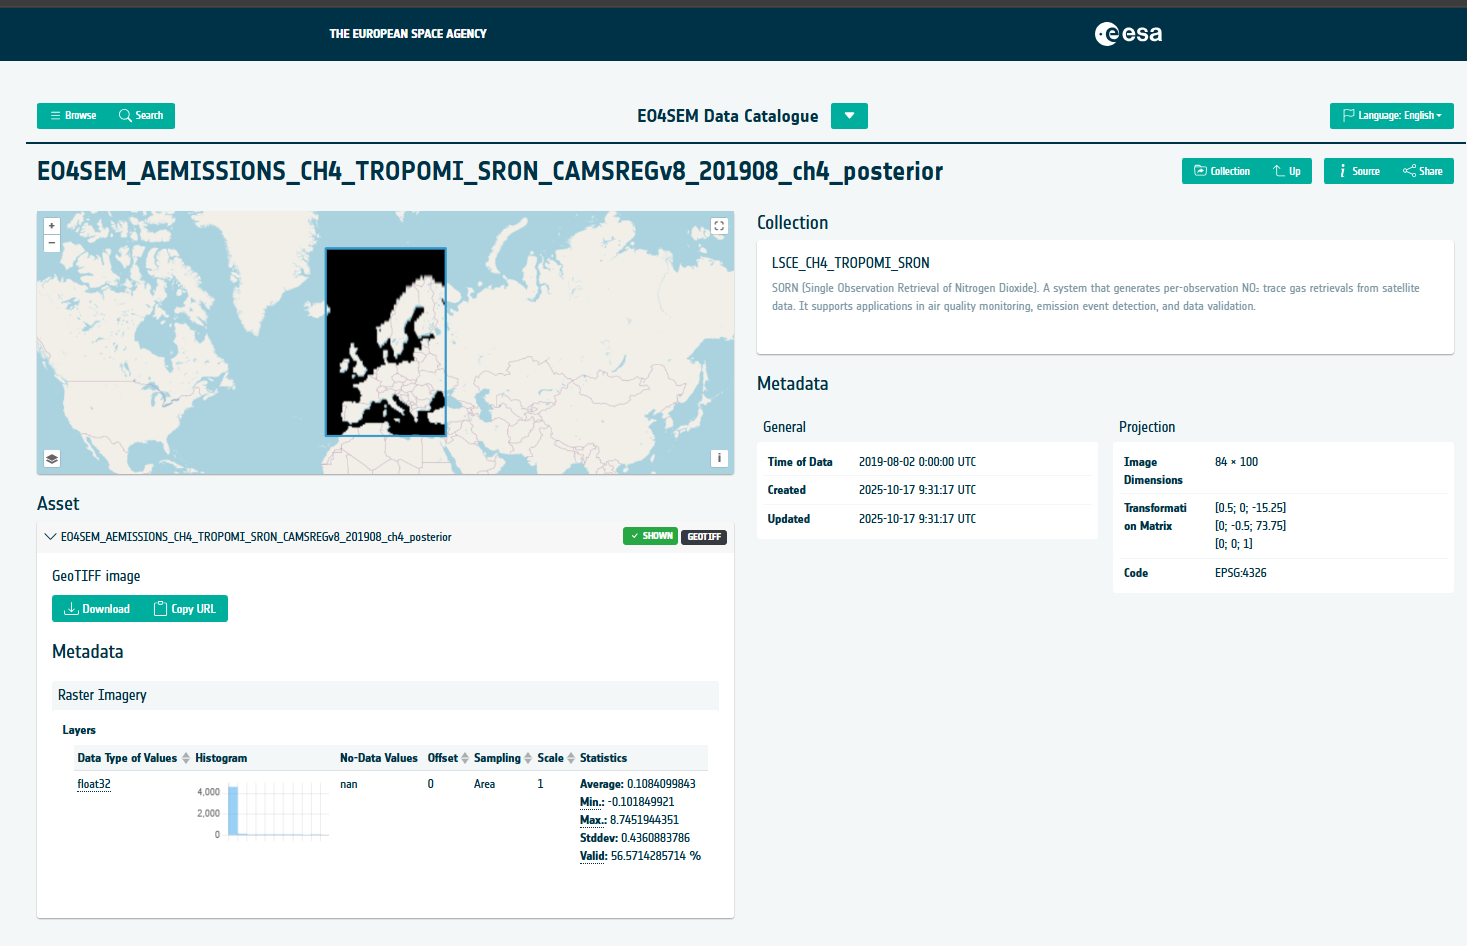
Task: Open the Source information button
Action: (1359, 171)
